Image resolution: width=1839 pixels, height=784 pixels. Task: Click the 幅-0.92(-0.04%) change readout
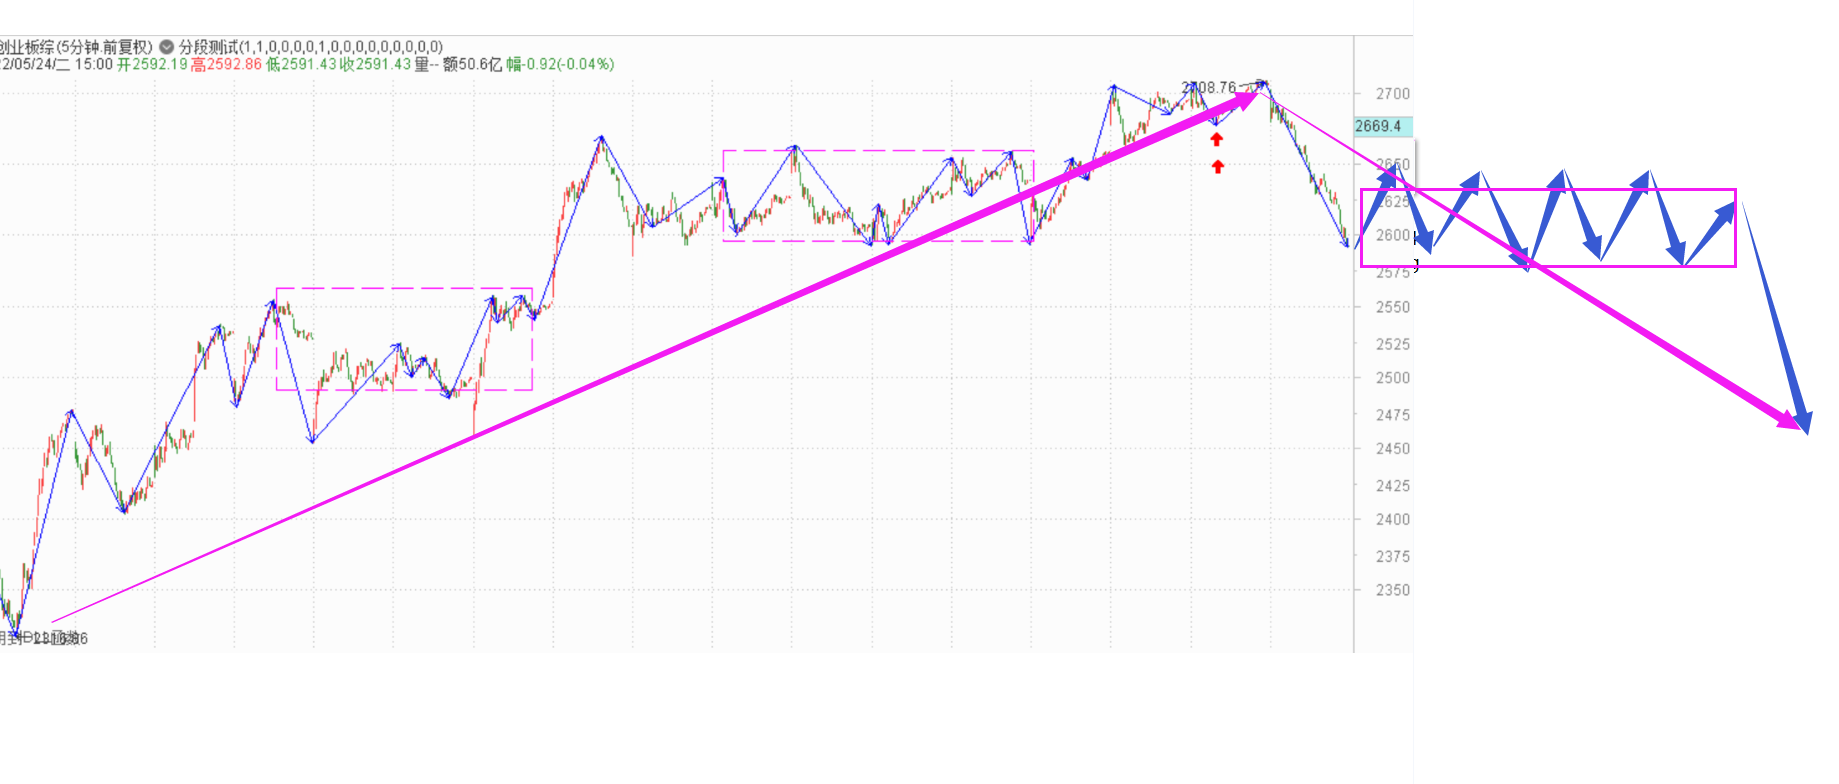[559, 64]
